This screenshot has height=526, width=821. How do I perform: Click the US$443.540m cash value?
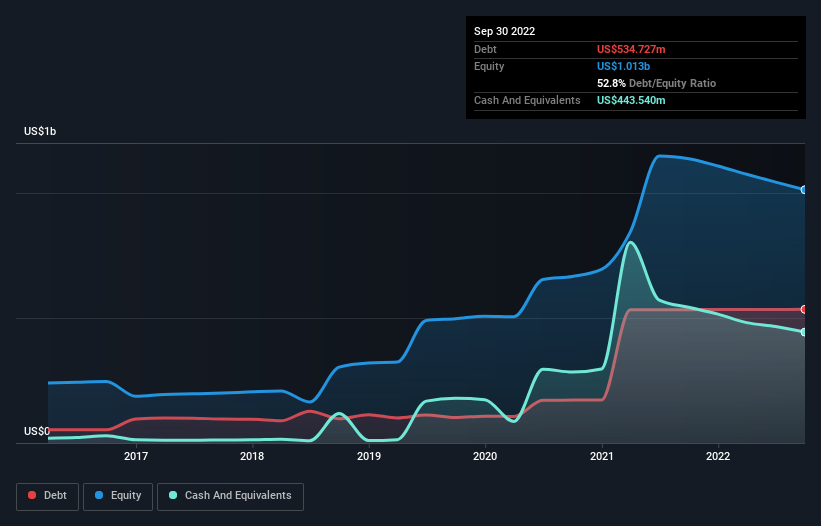coord(631,100)
